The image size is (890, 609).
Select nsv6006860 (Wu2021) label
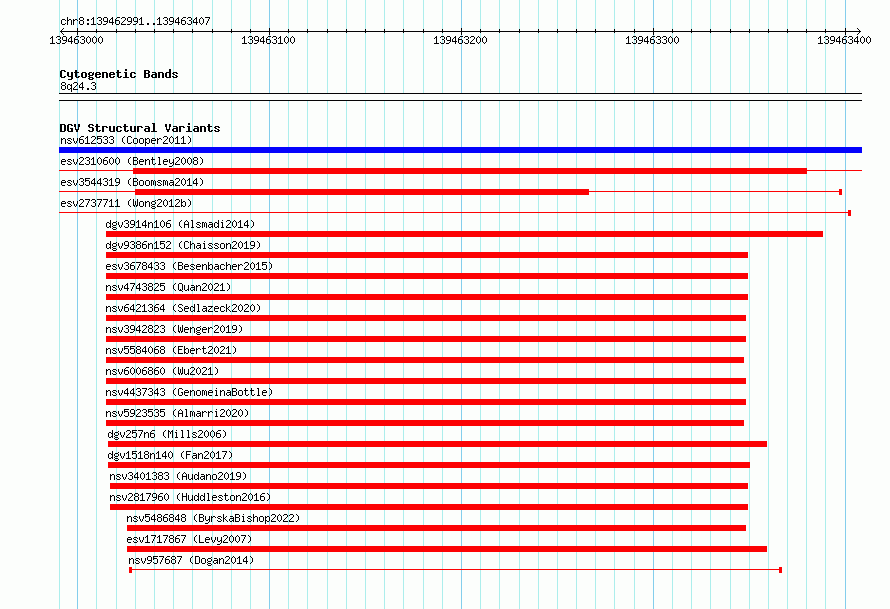[x=162, y=371]
